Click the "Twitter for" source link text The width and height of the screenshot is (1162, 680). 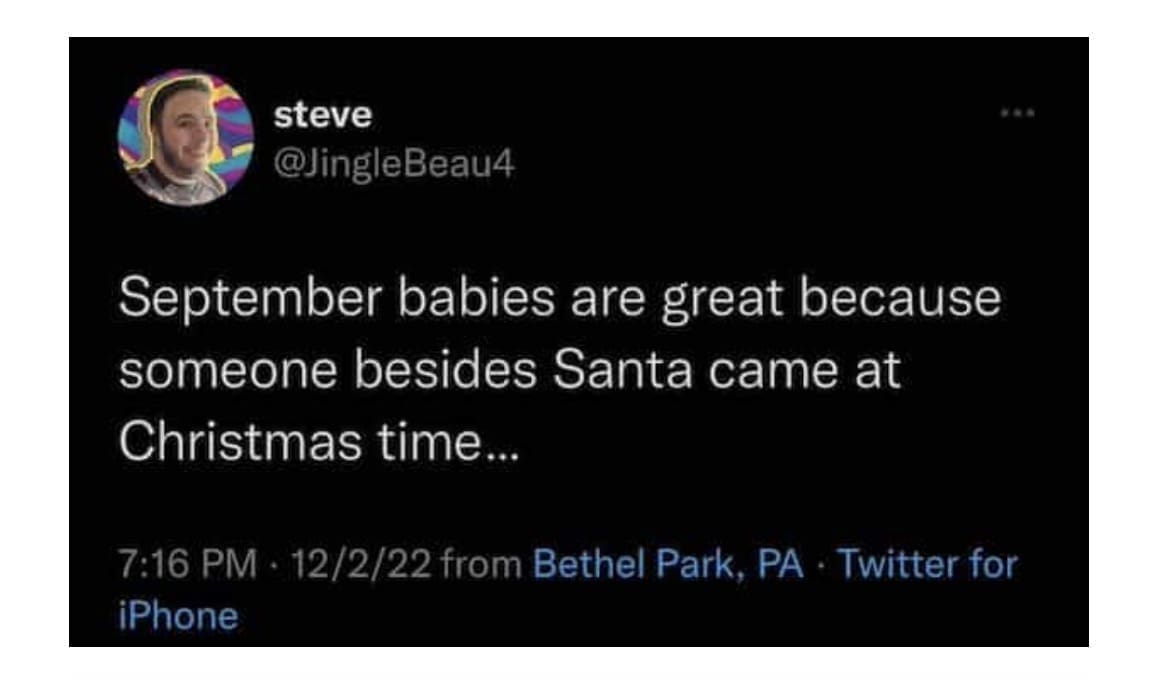pos(926,565)
